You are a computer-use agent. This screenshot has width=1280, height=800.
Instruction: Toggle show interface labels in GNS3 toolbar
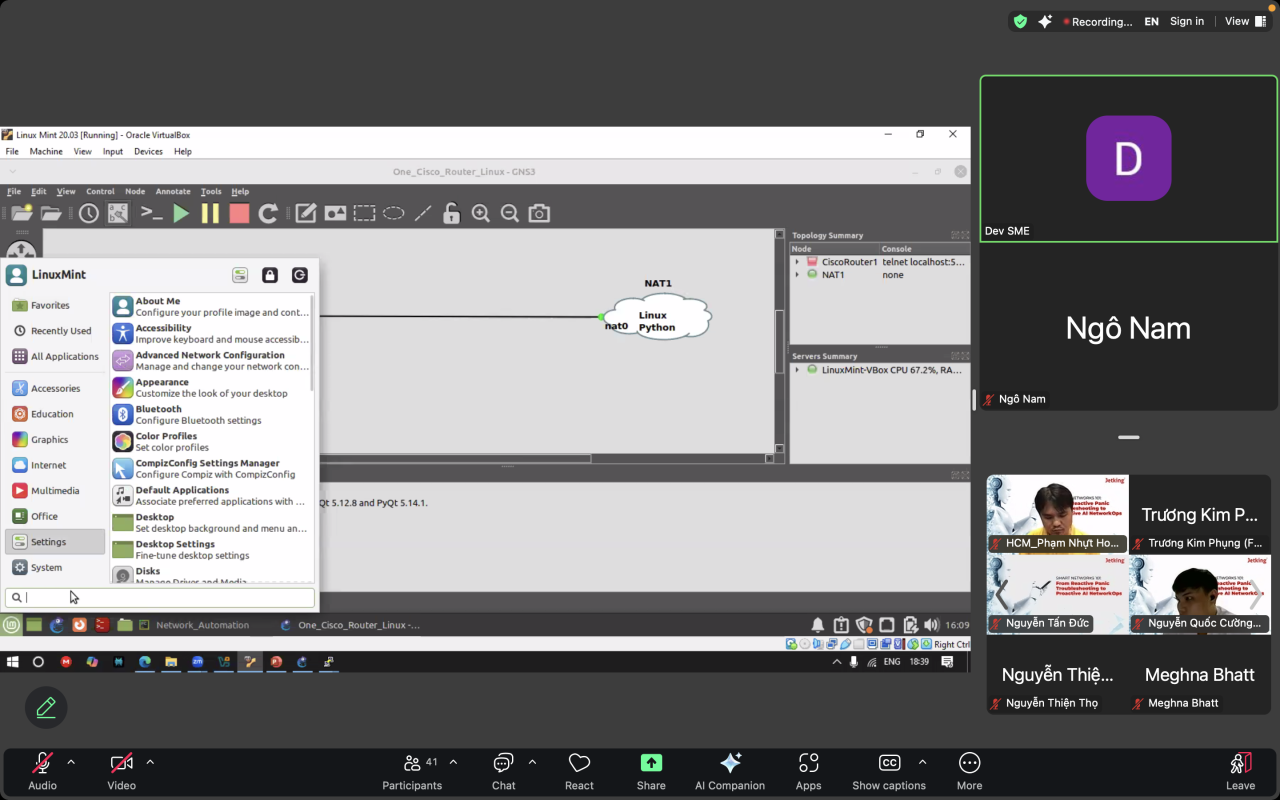point(118,213)
